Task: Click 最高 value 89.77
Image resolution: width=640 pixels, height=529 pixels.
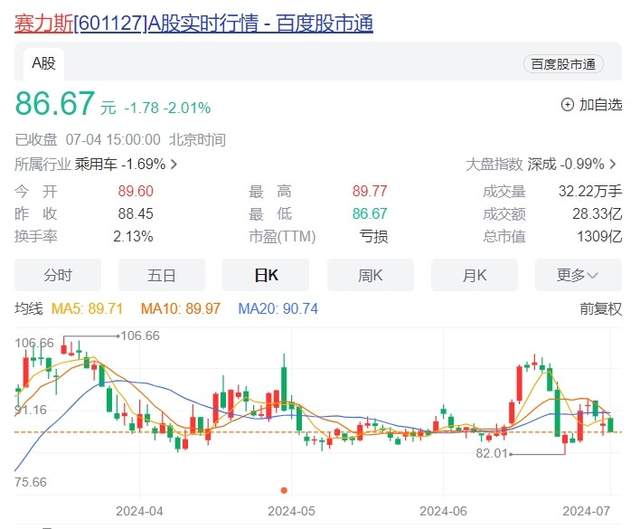Action: 369,191
